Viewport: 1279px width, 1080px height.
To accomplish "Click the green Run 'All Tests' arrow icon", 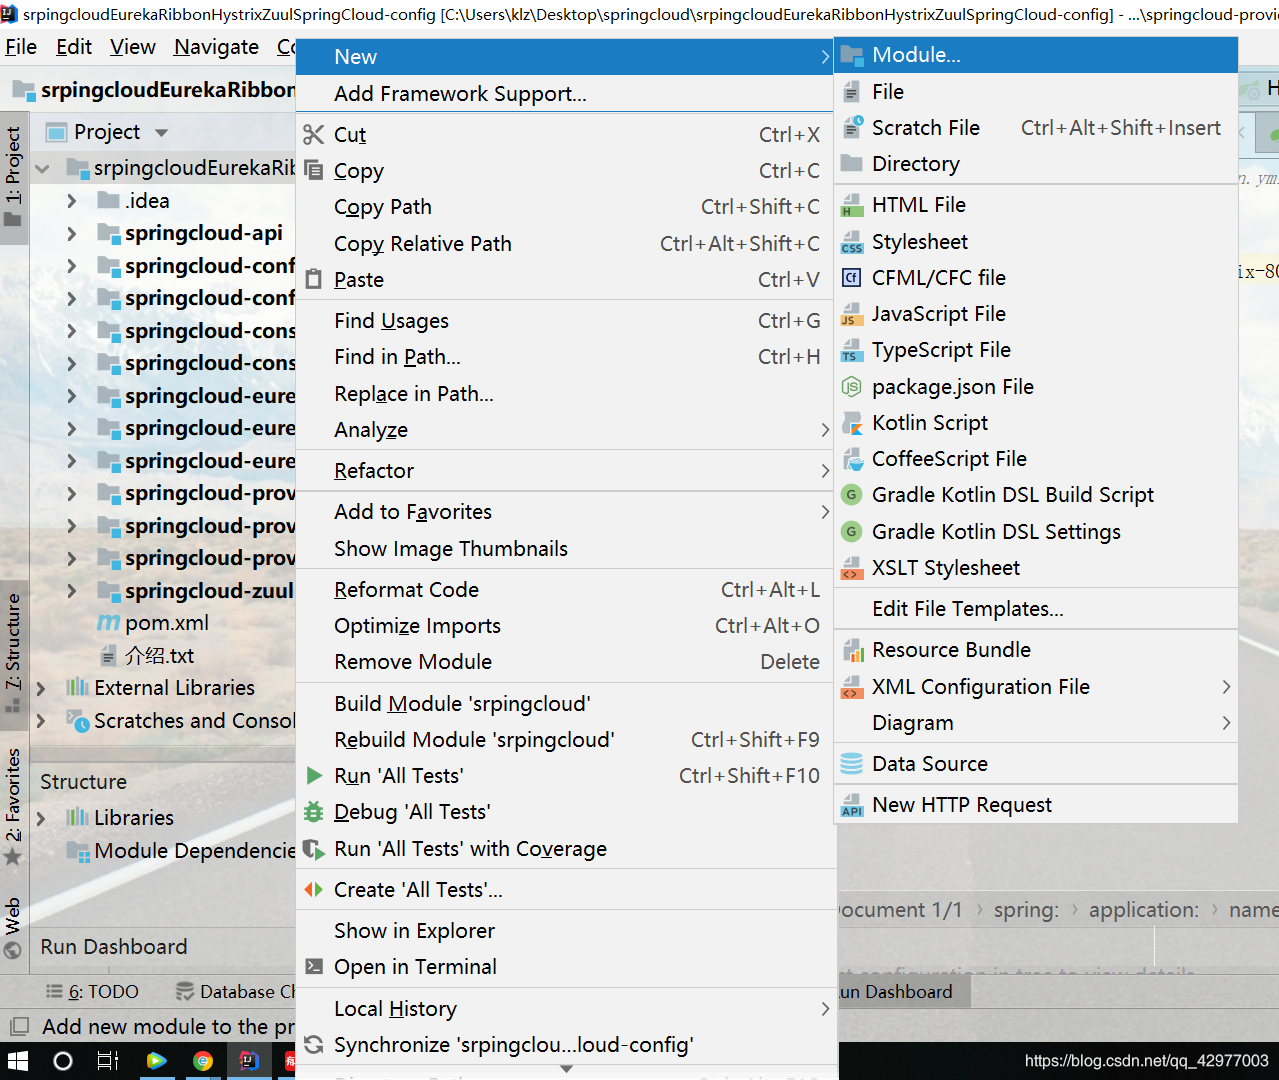I will pyautogui.click(x=314, y=775).
